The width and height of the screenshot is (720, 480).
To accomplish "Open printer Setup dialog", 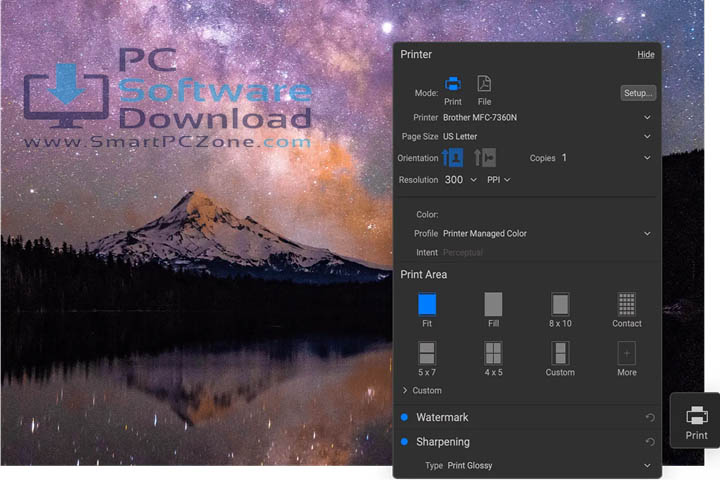I will [638, 93].
